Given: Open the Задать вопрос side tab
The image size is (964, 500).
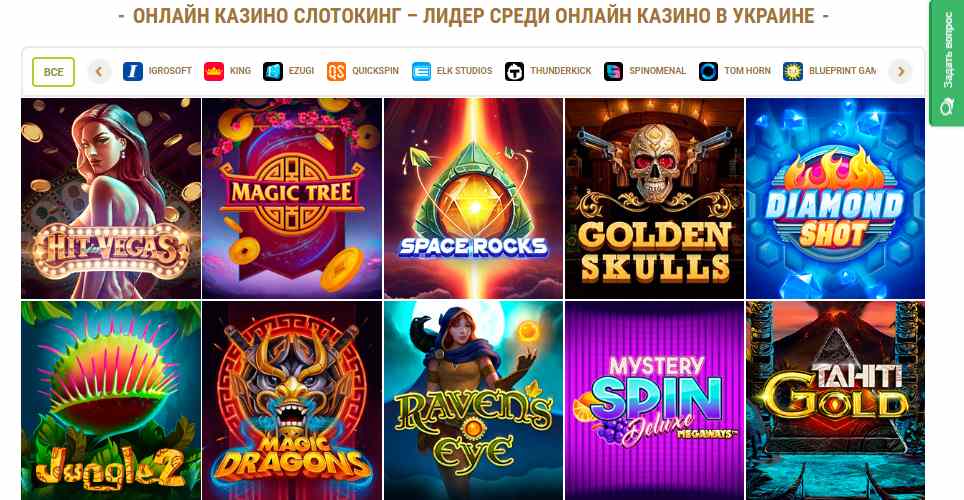Looking at the screenshot, I should (x=947, y=63).
